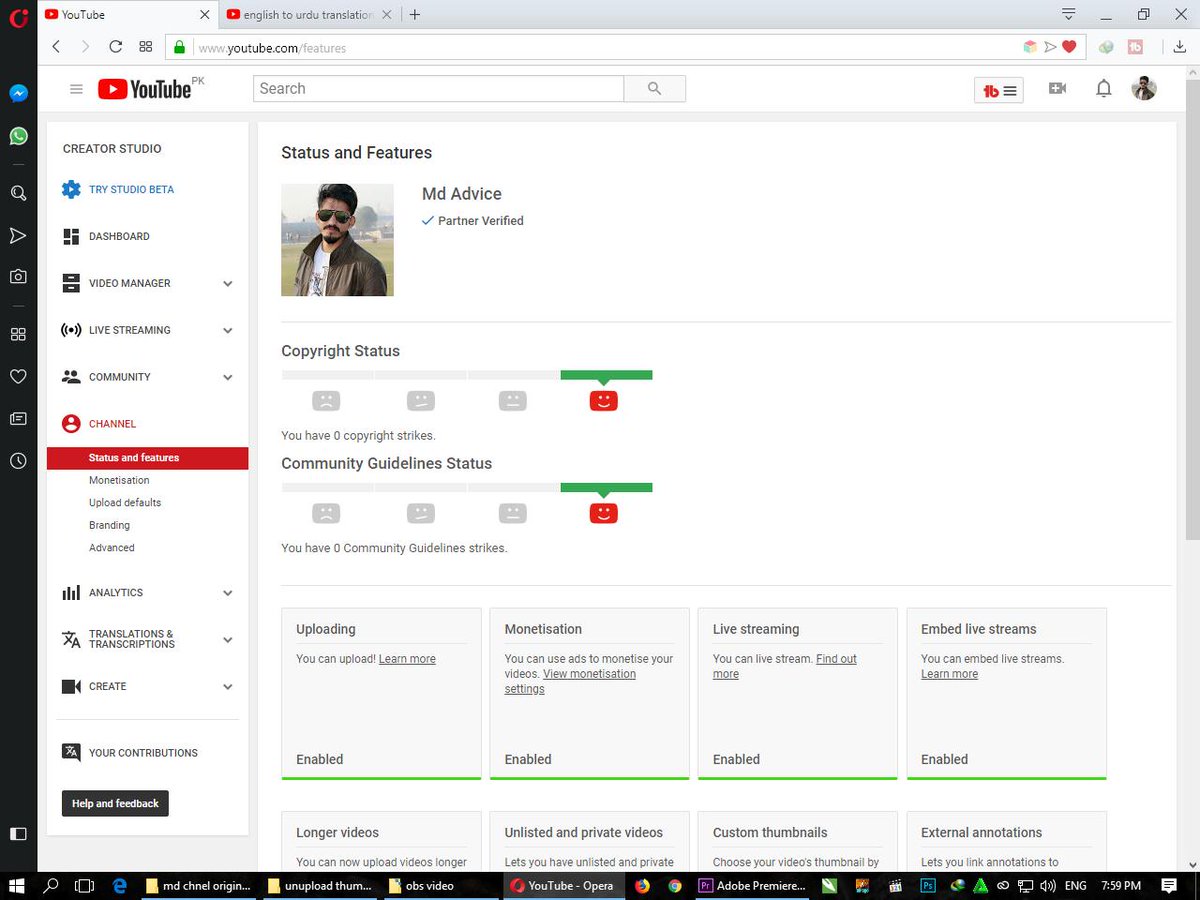Open bookmarks heart icon in sidebar
This screenshot has width=1200, height=900.
click(18, 376)
